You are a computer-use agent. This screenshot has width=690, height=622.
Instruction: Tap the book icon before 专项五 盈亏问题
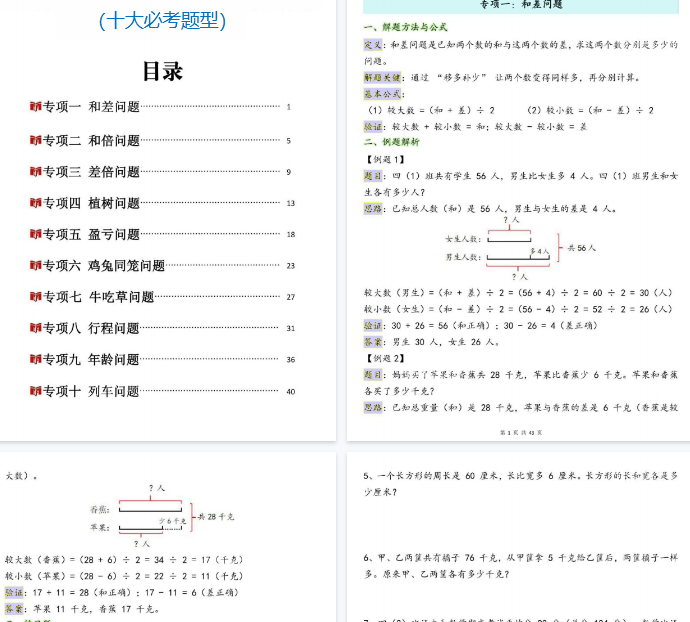click(35, 234)
